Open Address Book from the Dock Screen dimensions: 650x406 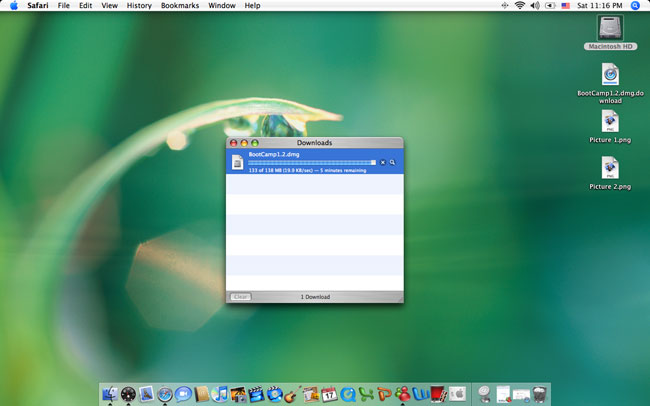pyautogui.click(x=201, y=394)
